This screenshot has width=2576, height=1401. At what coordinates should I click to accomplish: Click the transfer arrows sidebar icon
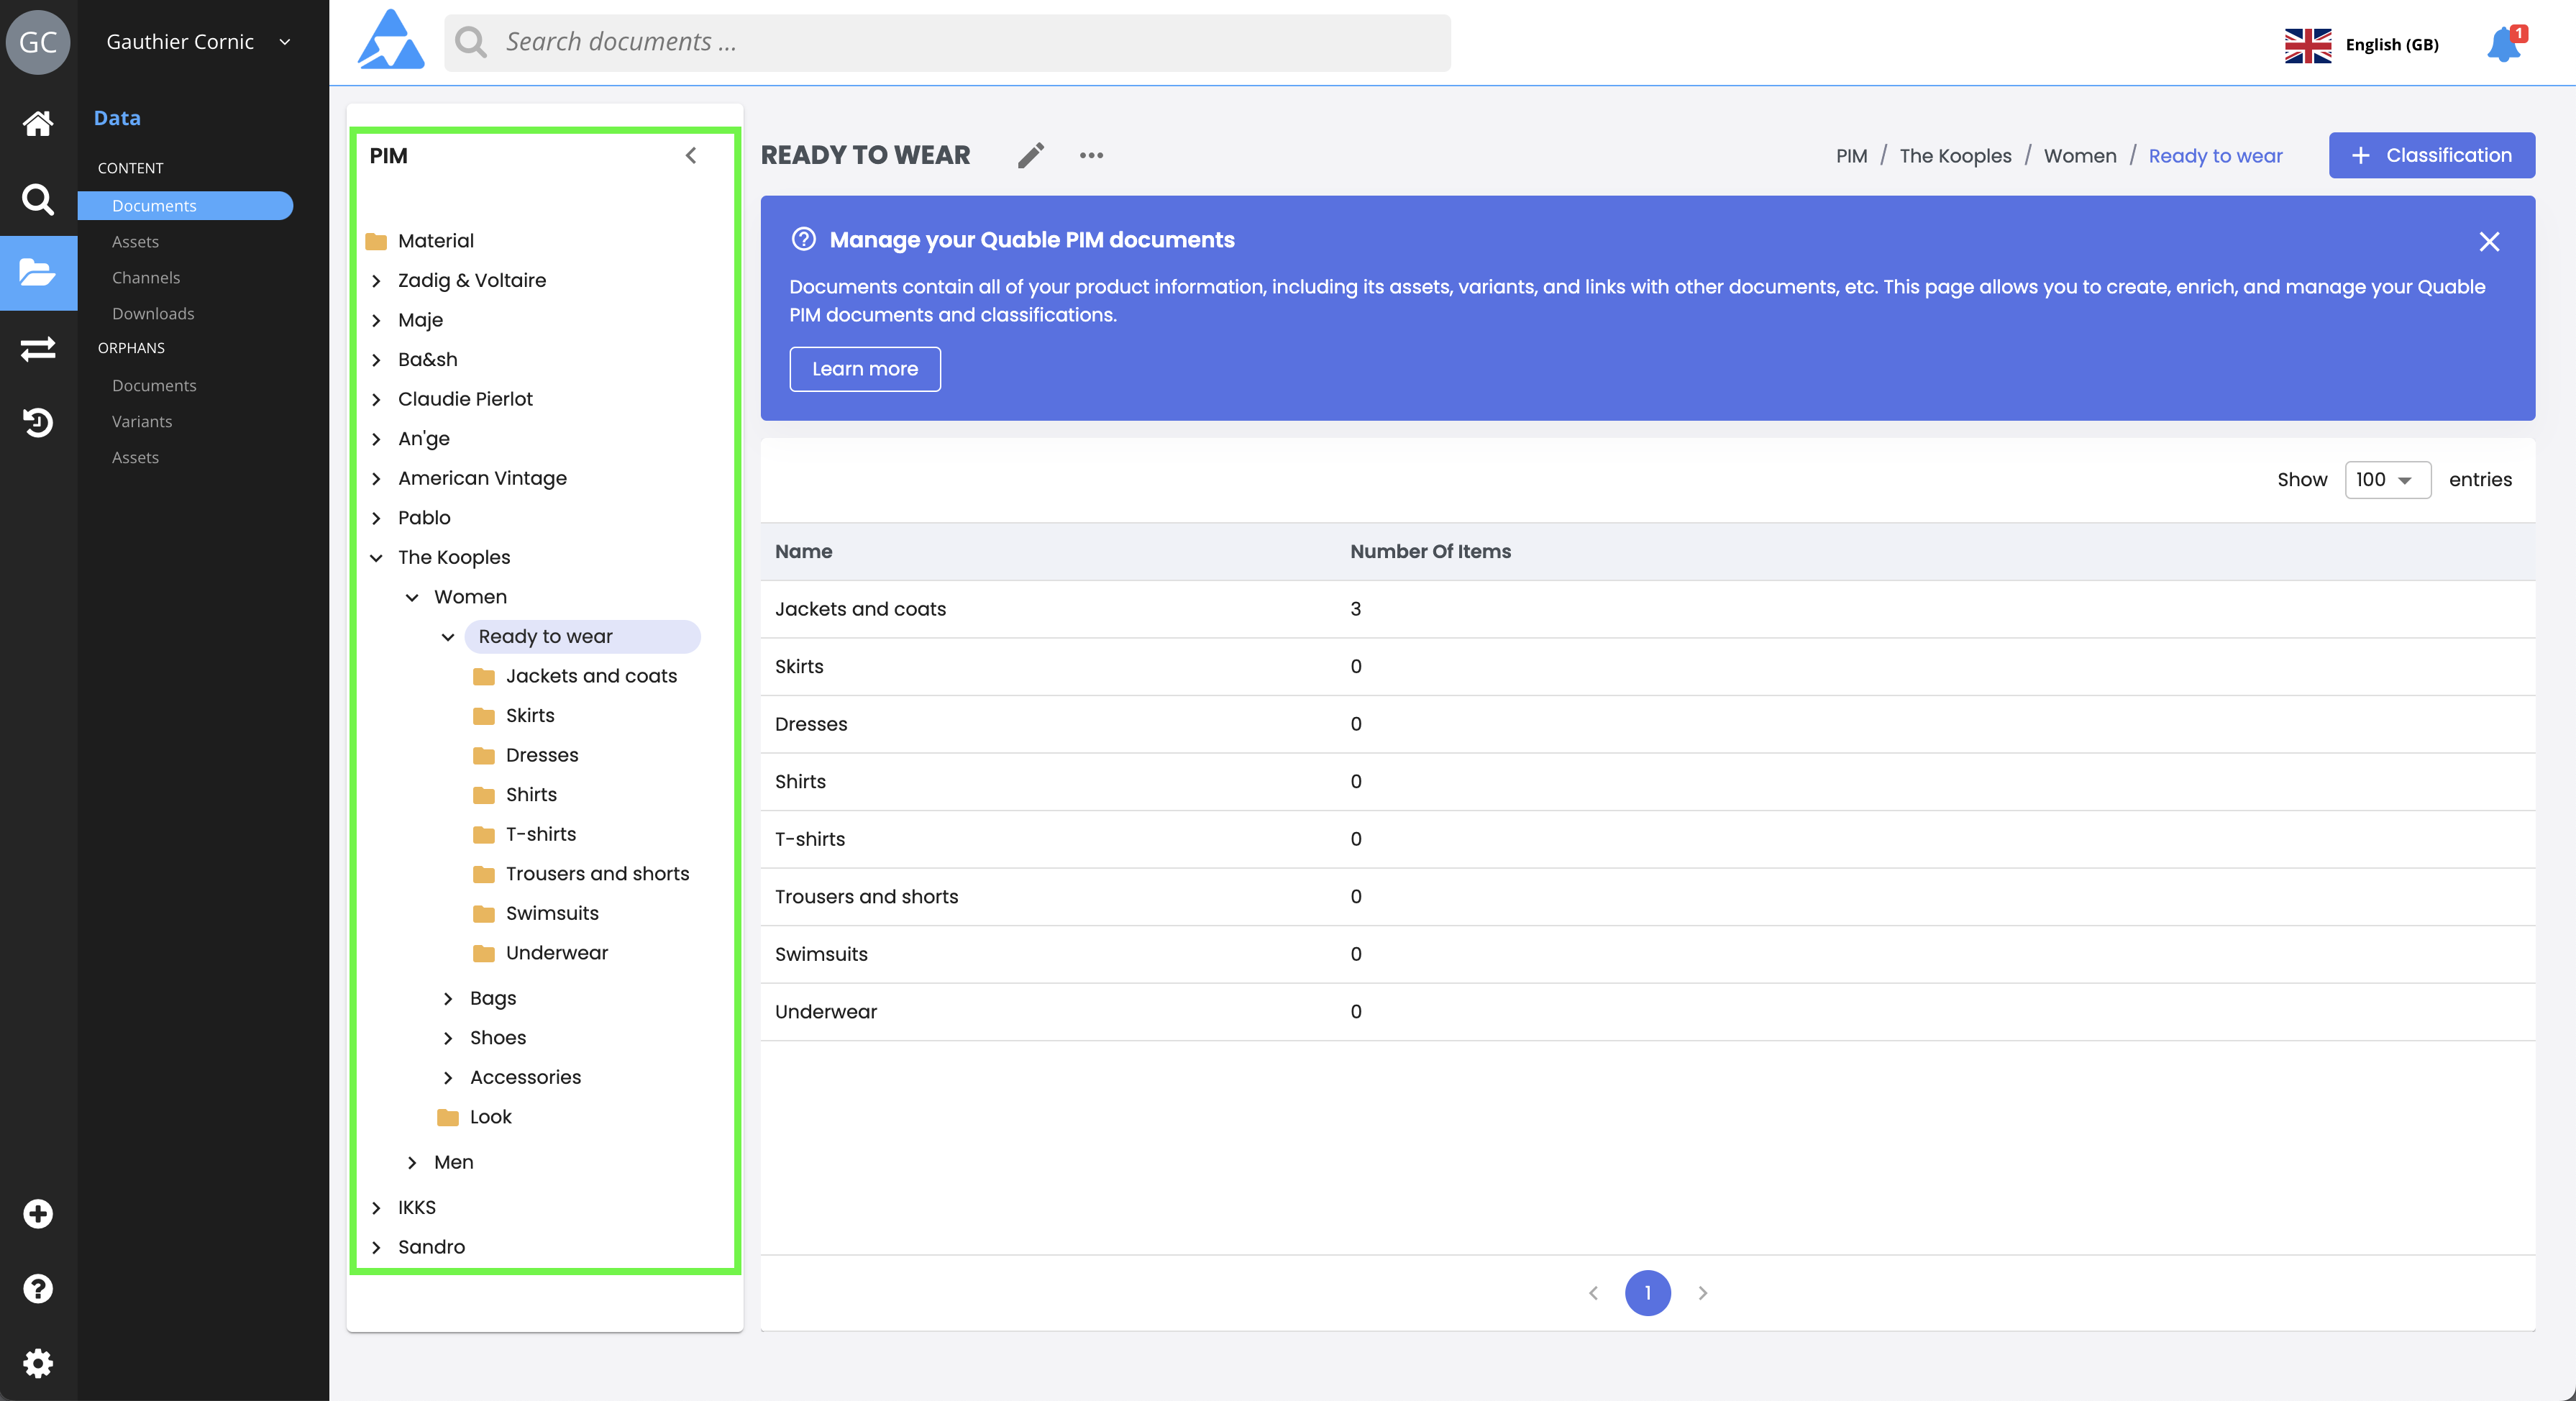38,348
